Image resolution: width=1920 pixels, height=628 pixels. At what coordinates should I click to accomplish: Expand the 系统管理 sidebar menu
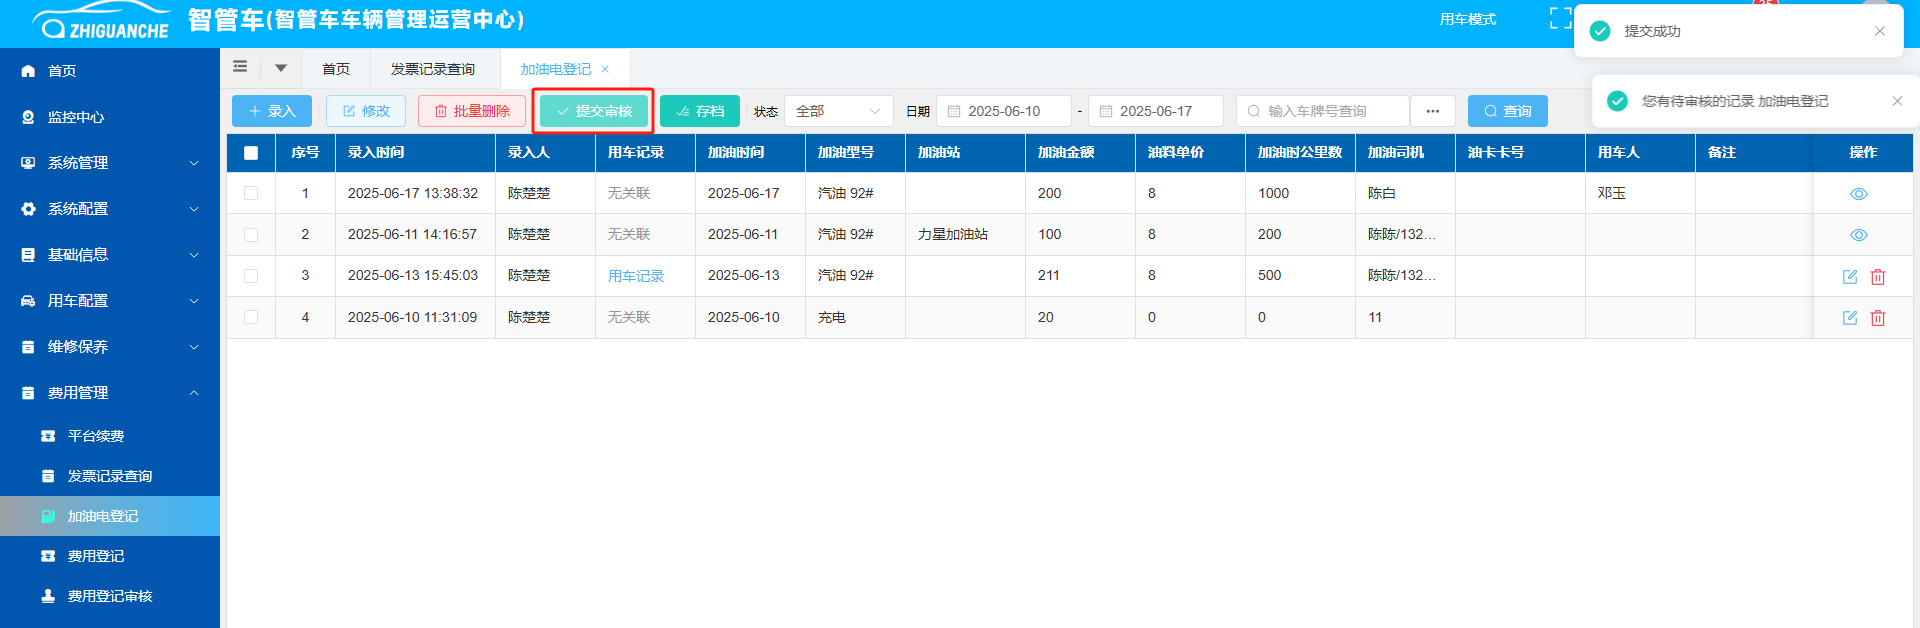click(x=110, y=163)
